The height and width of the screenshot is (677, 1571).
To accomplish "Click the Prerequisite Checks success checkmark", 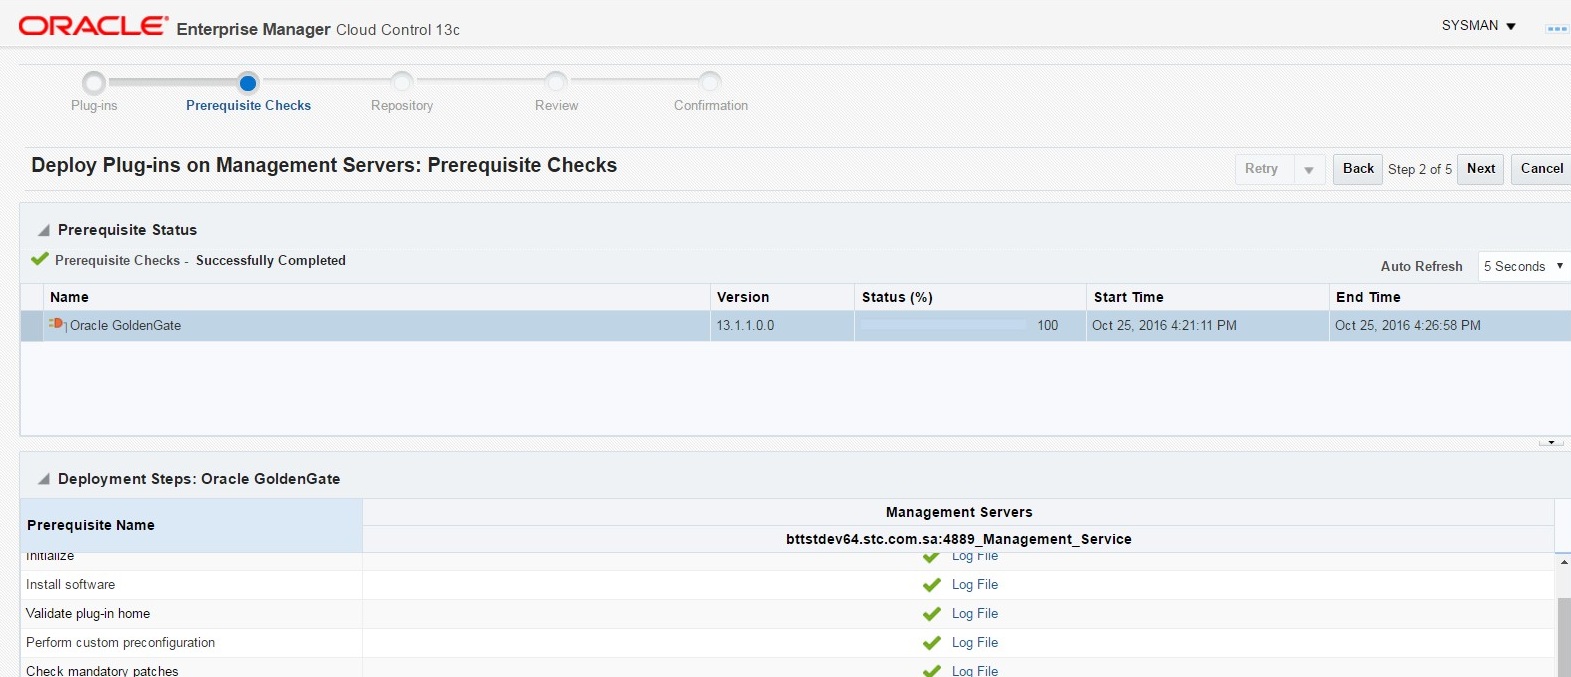I will tap(40, 259).
